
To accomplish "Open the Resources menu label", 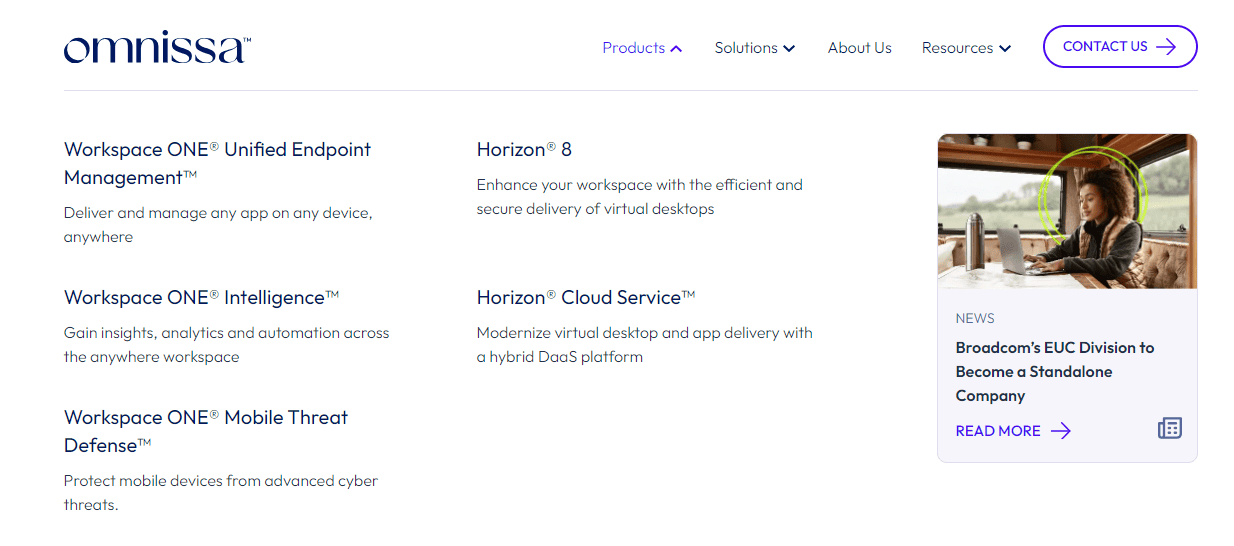I will [x=957, y=48].
